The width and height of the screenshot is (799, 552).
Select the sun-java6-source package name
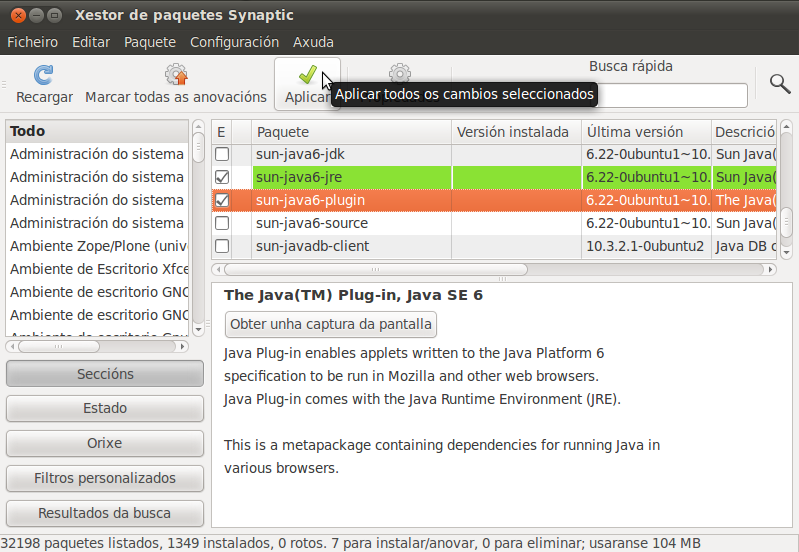coord(312,223)
